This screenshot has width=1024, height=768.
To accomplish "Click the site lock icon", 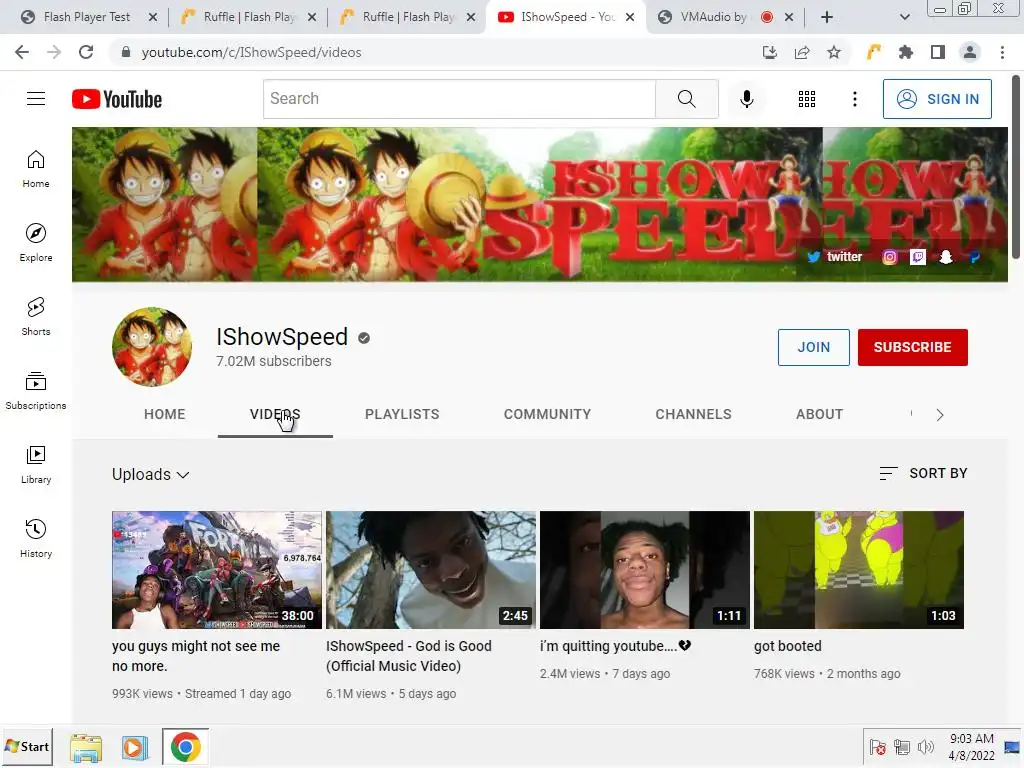I will 126,52.
